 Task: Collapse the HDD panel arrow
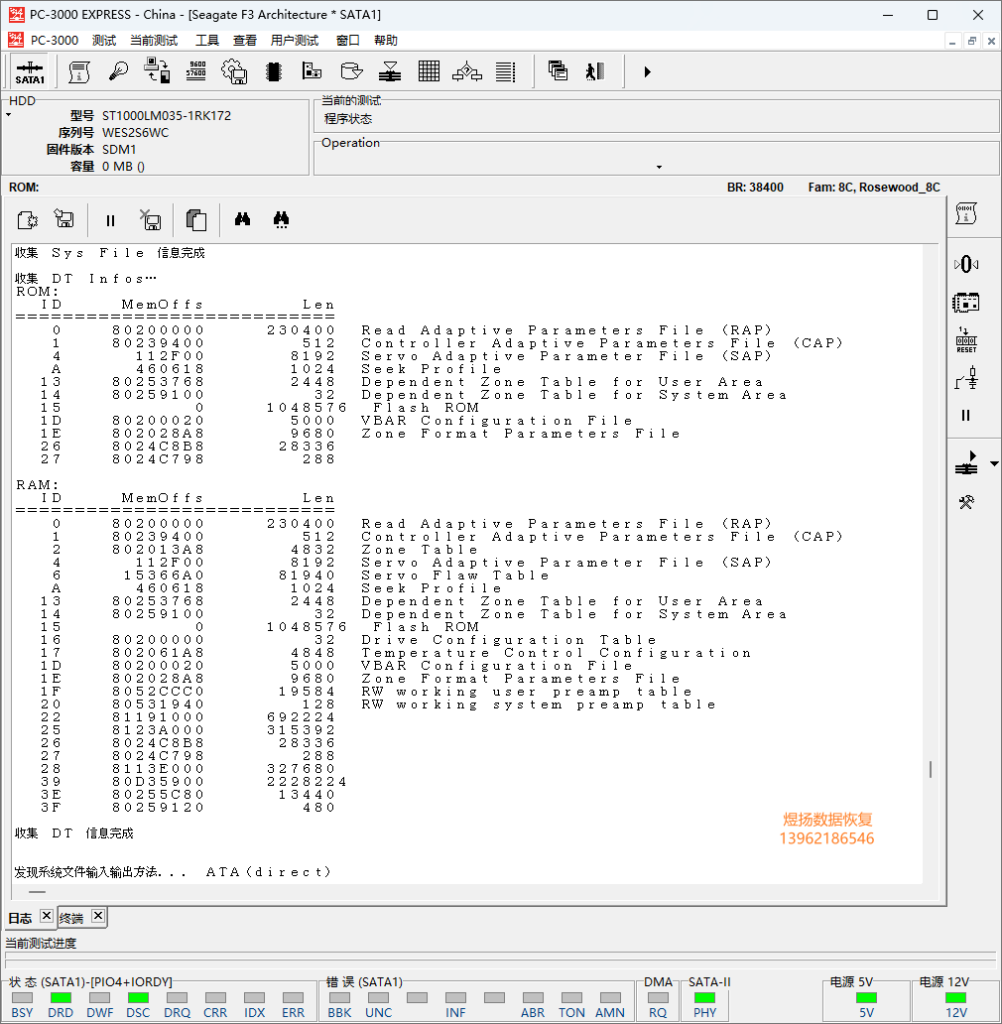8,115
